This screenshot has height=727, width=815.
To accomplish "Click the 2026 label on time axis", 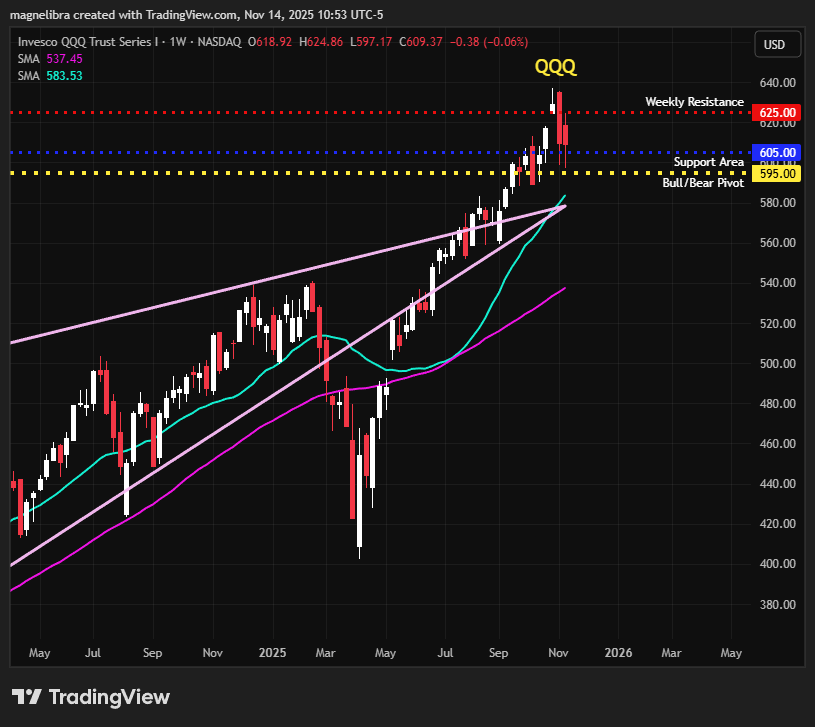I will point(618,653).
